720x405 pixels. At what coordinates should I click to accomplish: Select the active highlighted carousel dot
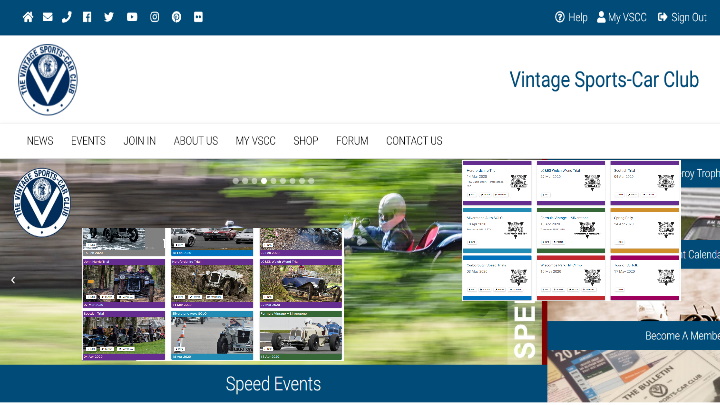(264, 181)
